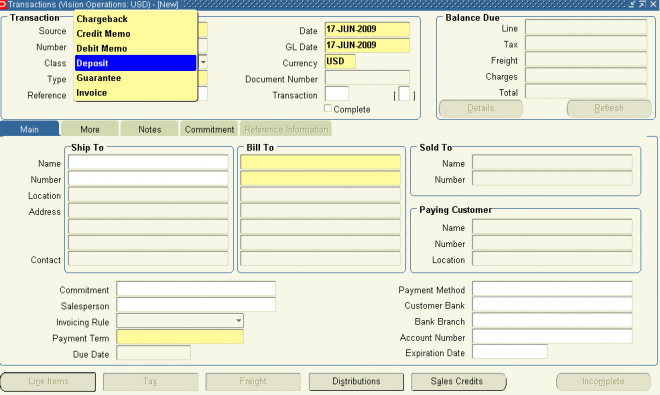Switch to the More tab
Screen dimensions: 660x395
[90, 129]
